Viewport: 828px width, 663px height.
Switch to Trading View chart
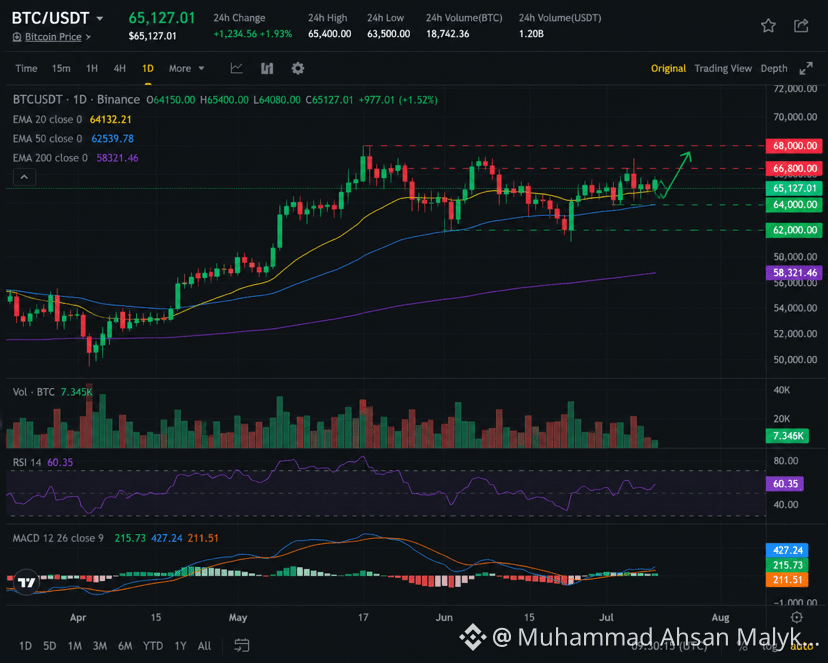point(723,68)
